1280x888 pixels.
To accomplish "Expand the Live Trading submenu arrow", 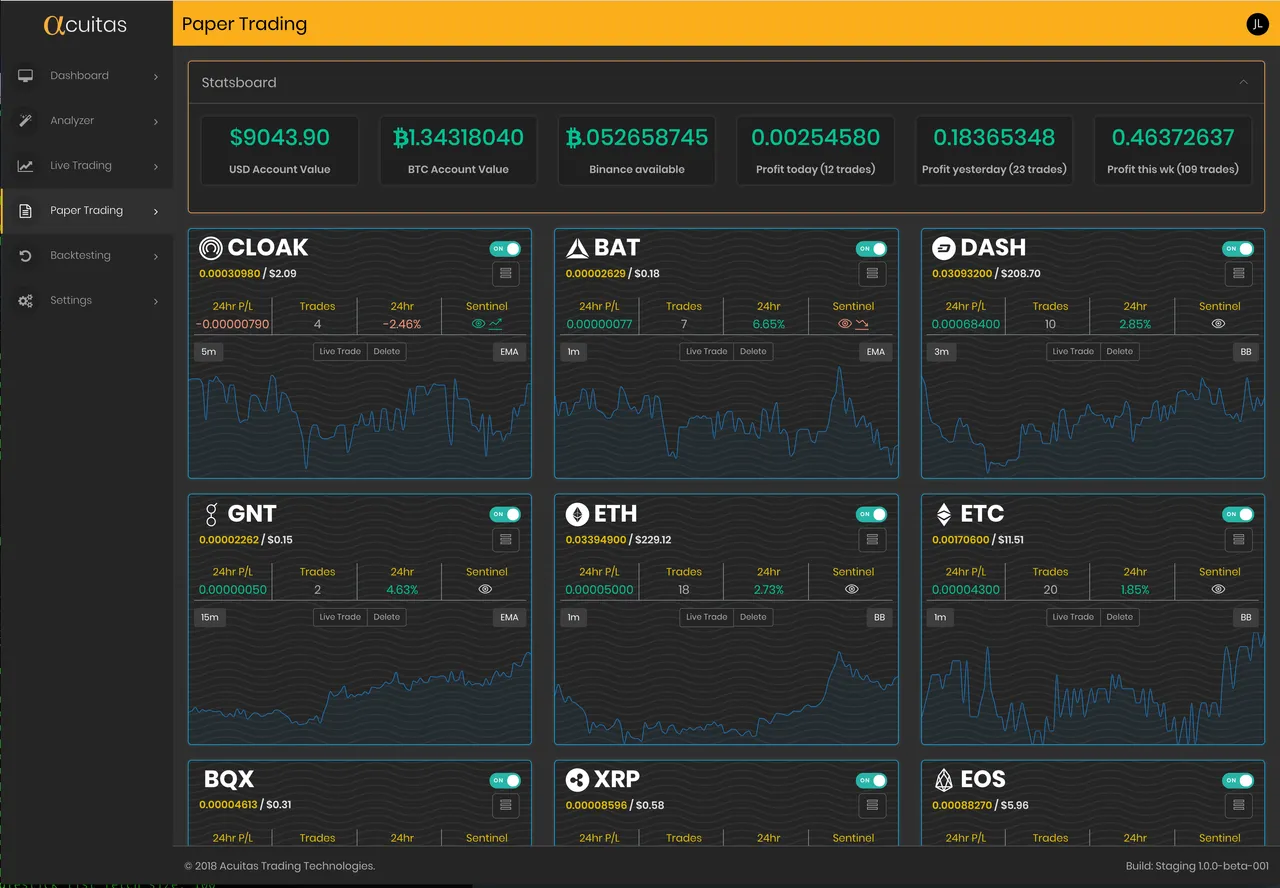I will click(x=156, y=166).
